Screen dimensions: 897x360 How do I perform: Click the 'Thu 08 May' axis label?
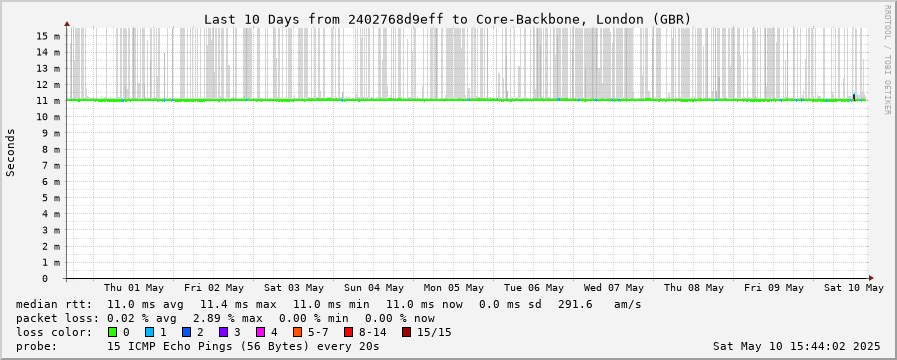tap(694, 288)
